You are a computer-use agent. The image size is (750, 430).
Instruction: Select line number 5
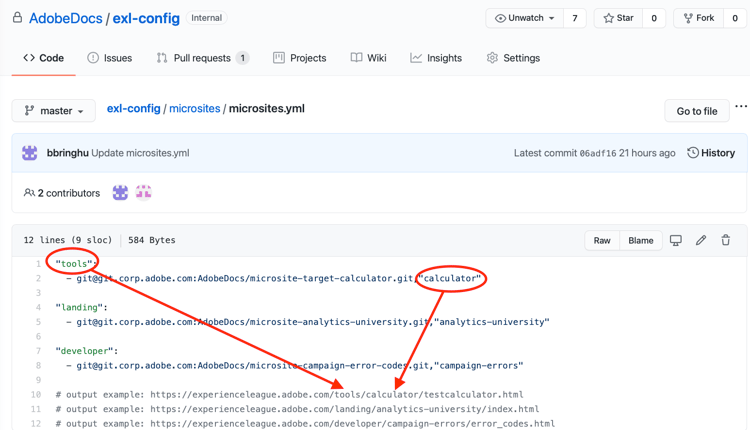coord(38,322)
